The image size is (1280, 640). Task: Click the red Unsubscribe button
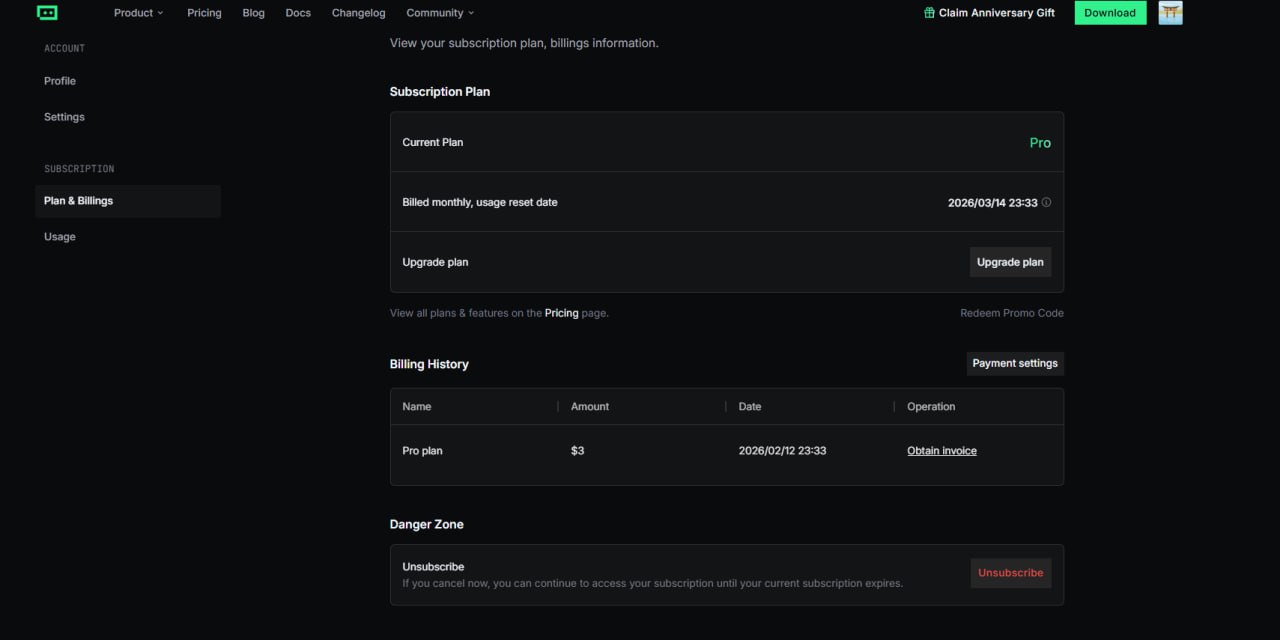click(x=1010, y=573)
